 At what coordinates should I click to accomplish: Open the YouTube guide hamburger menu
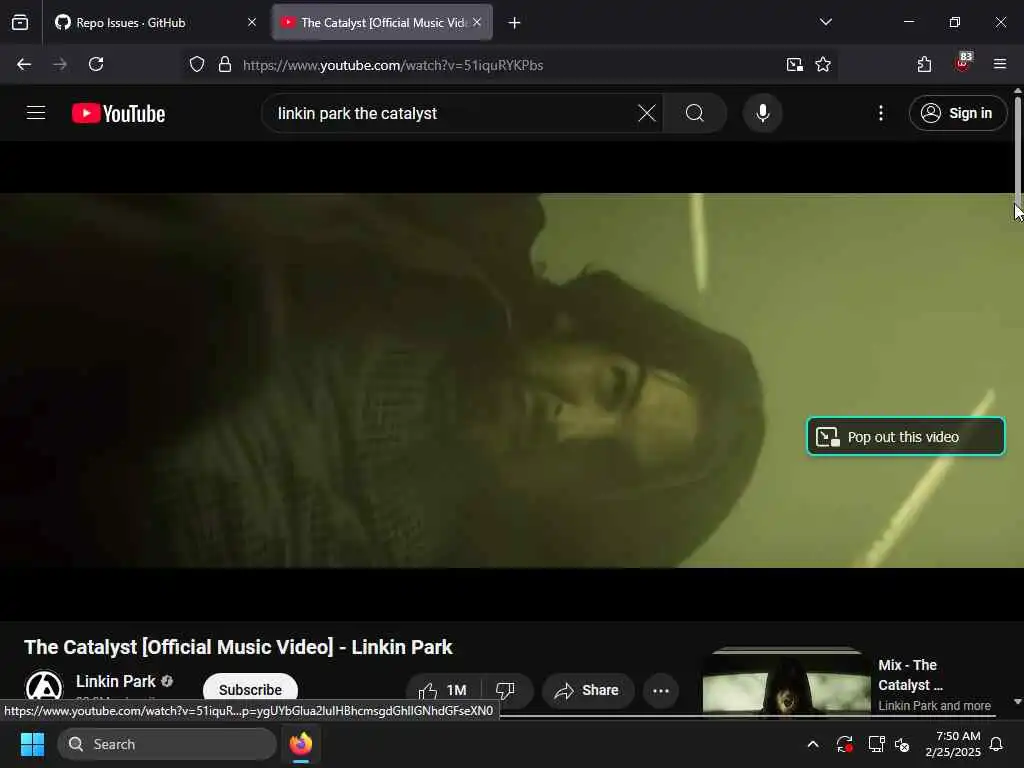click(x=36, y=113)
